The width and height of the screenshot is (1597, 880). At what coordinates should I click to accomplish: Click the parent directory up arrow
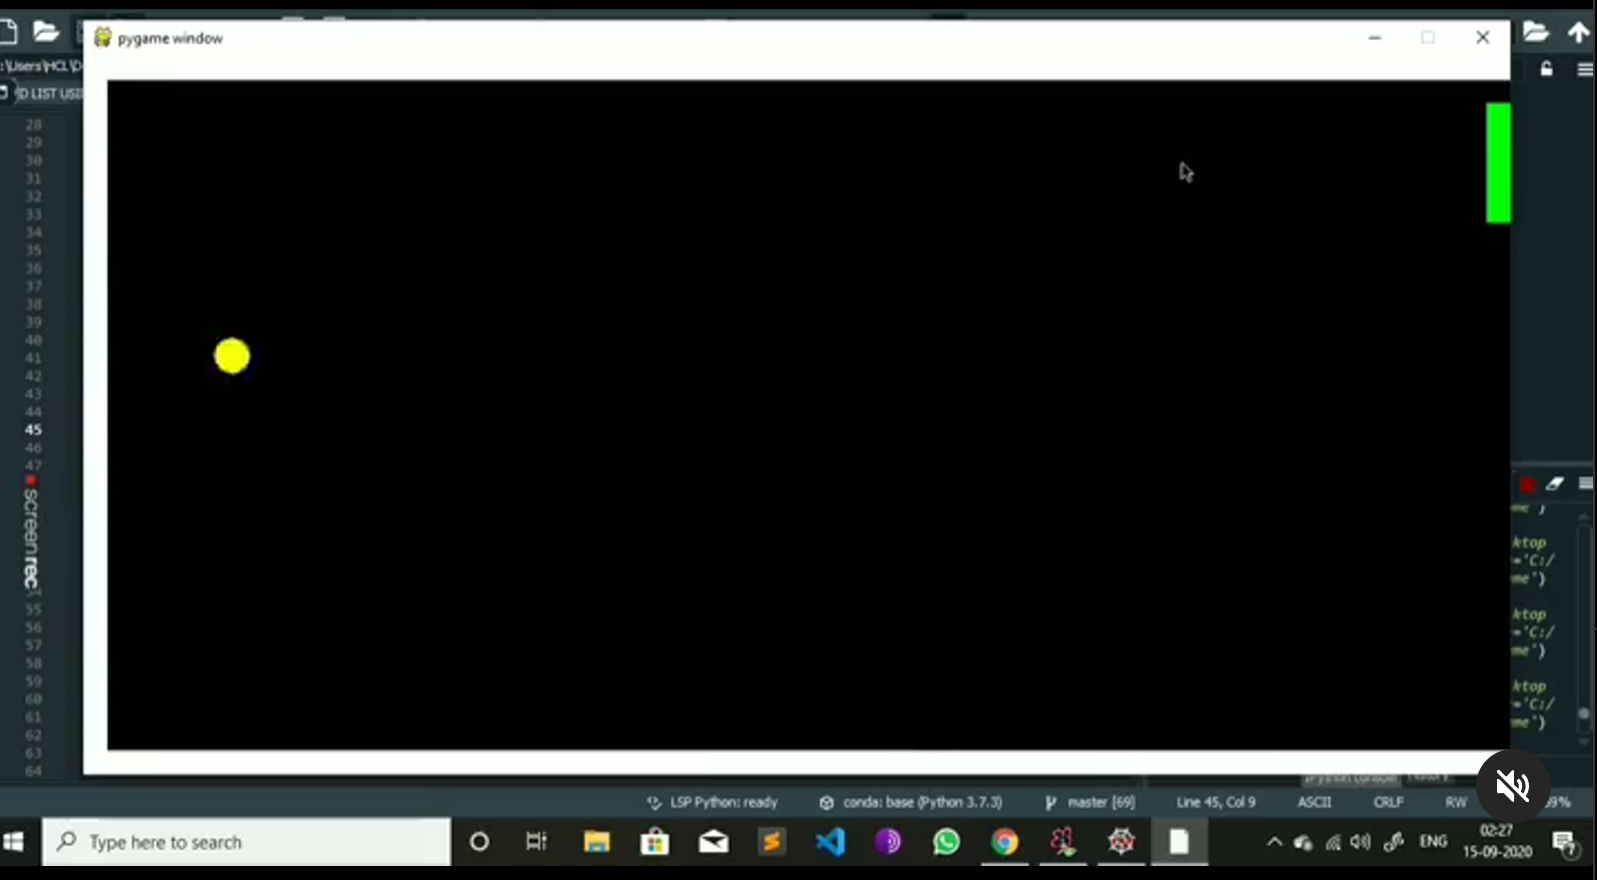[1578, 32]
